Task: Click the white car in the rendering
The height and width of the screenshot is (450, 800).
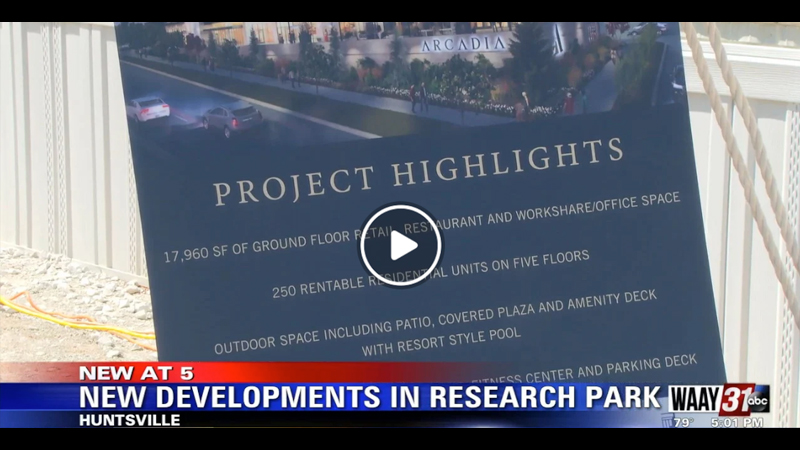Action: click(x=147, y=107)
